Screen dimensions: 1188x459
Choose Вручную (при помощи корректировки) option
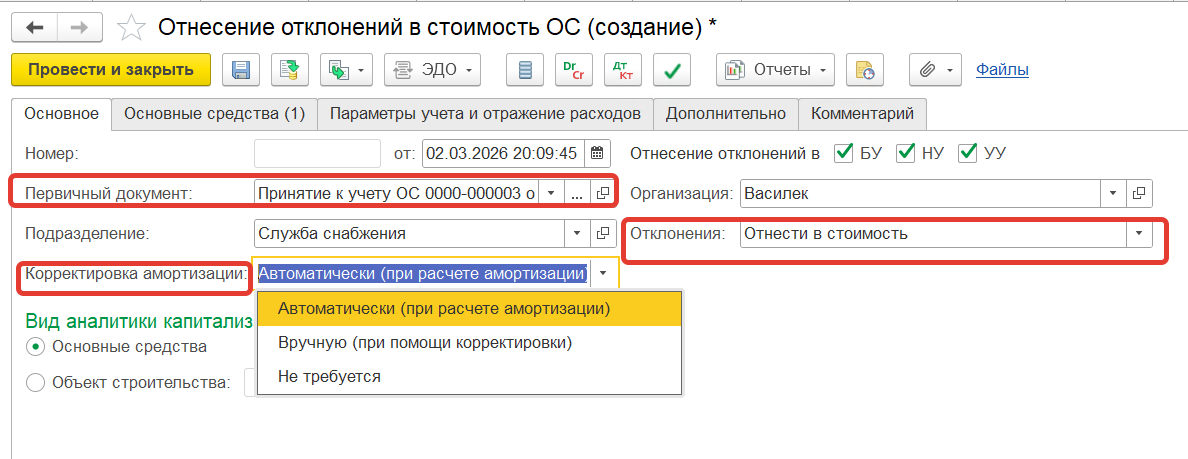[x=470, y=342]
